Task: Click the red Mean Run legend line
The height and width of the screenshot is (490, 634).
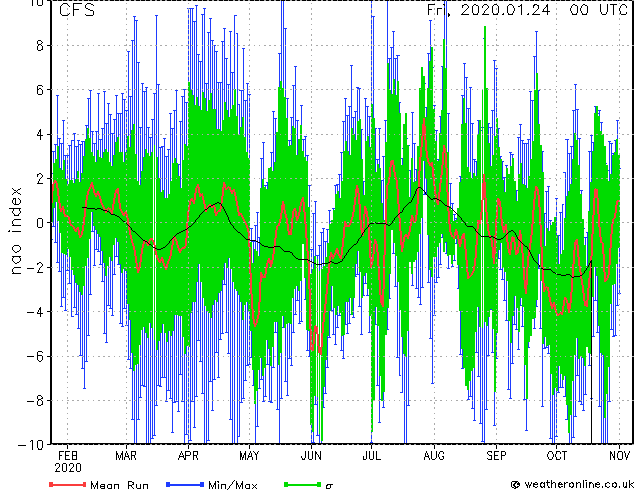Action: pos(68,484)
